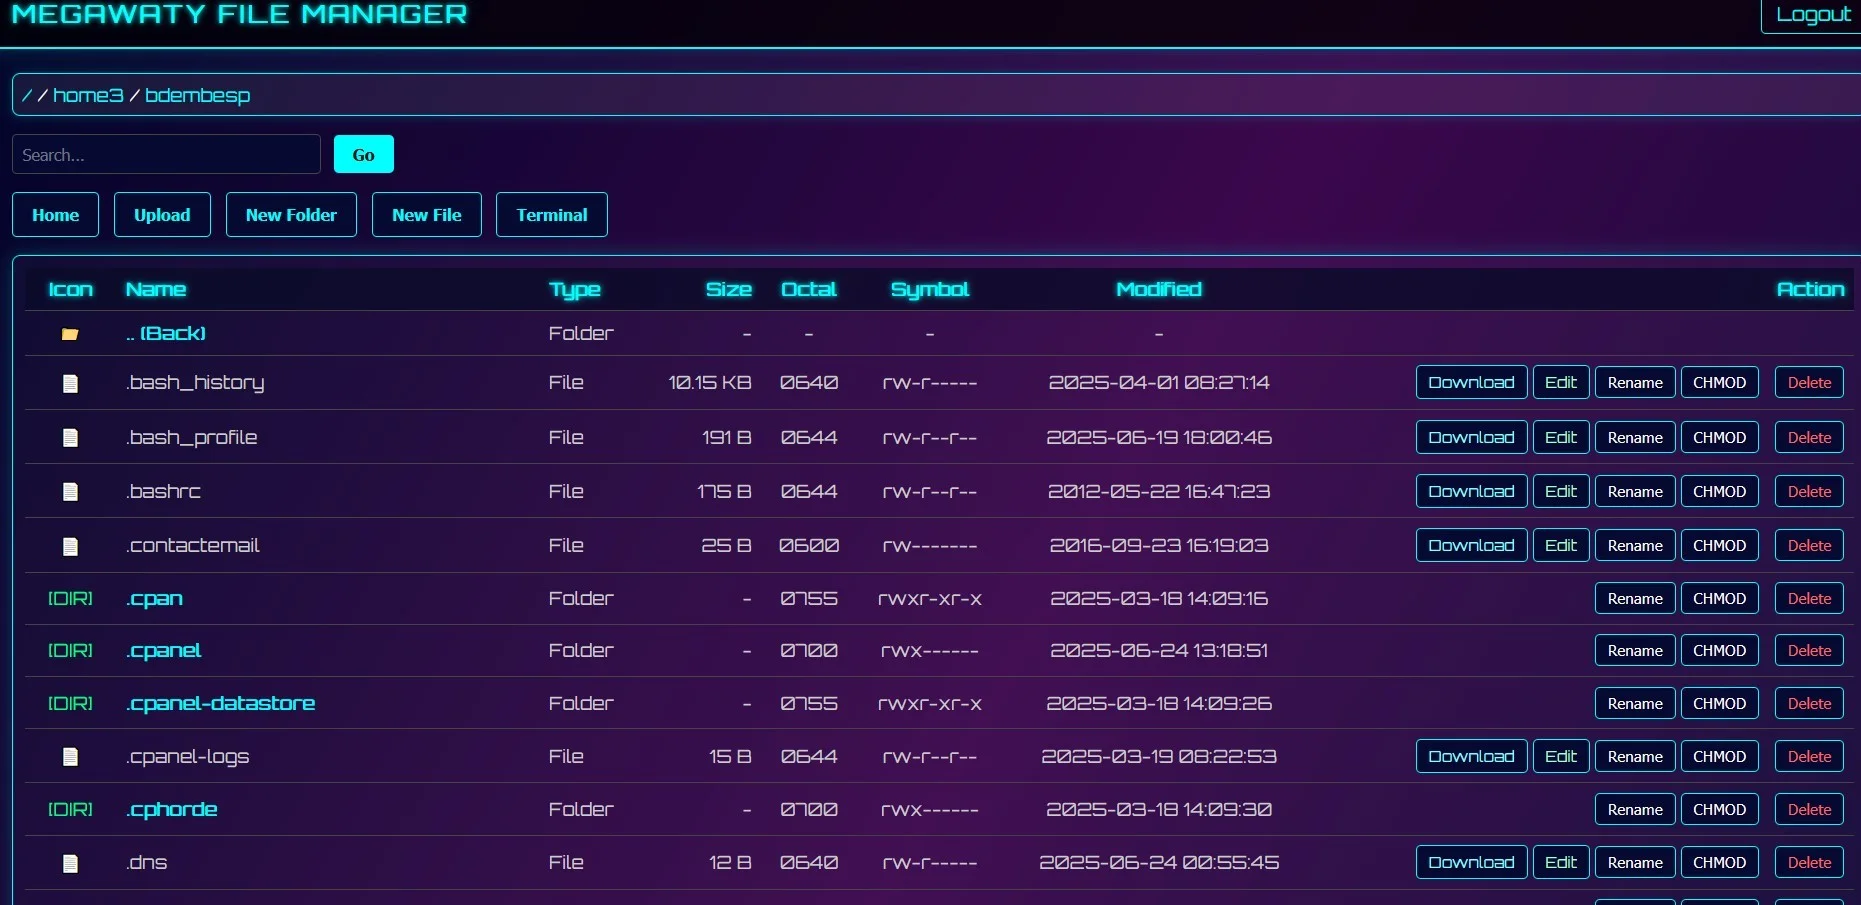Click the file icon next to .contactemail
The image size is (1861, 905).
pos(70,546)
